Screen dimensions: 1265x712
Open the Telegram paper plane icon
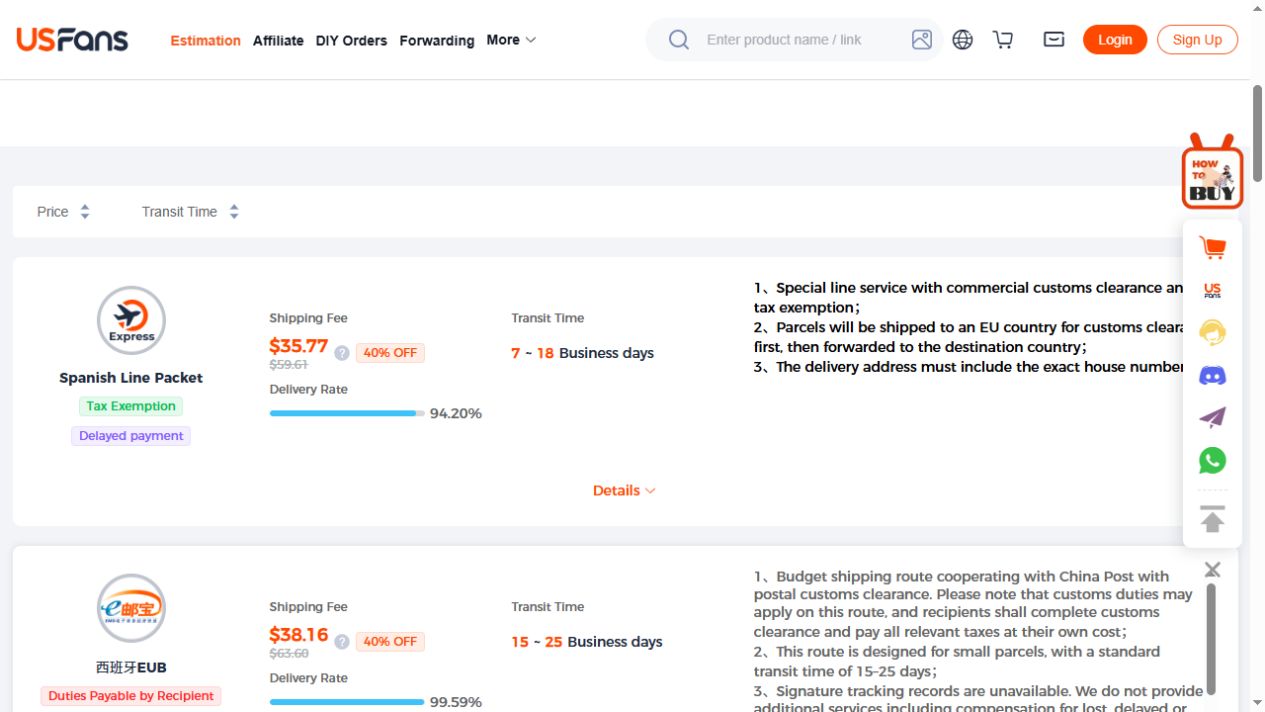[1212, 418]
